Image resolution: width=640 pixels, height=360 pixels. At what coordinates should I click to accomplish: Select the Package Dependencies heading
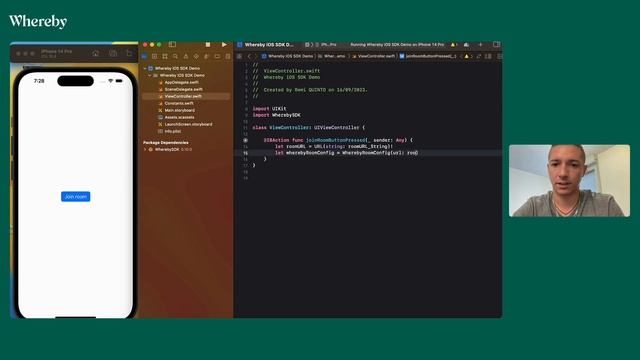(166, 142)
